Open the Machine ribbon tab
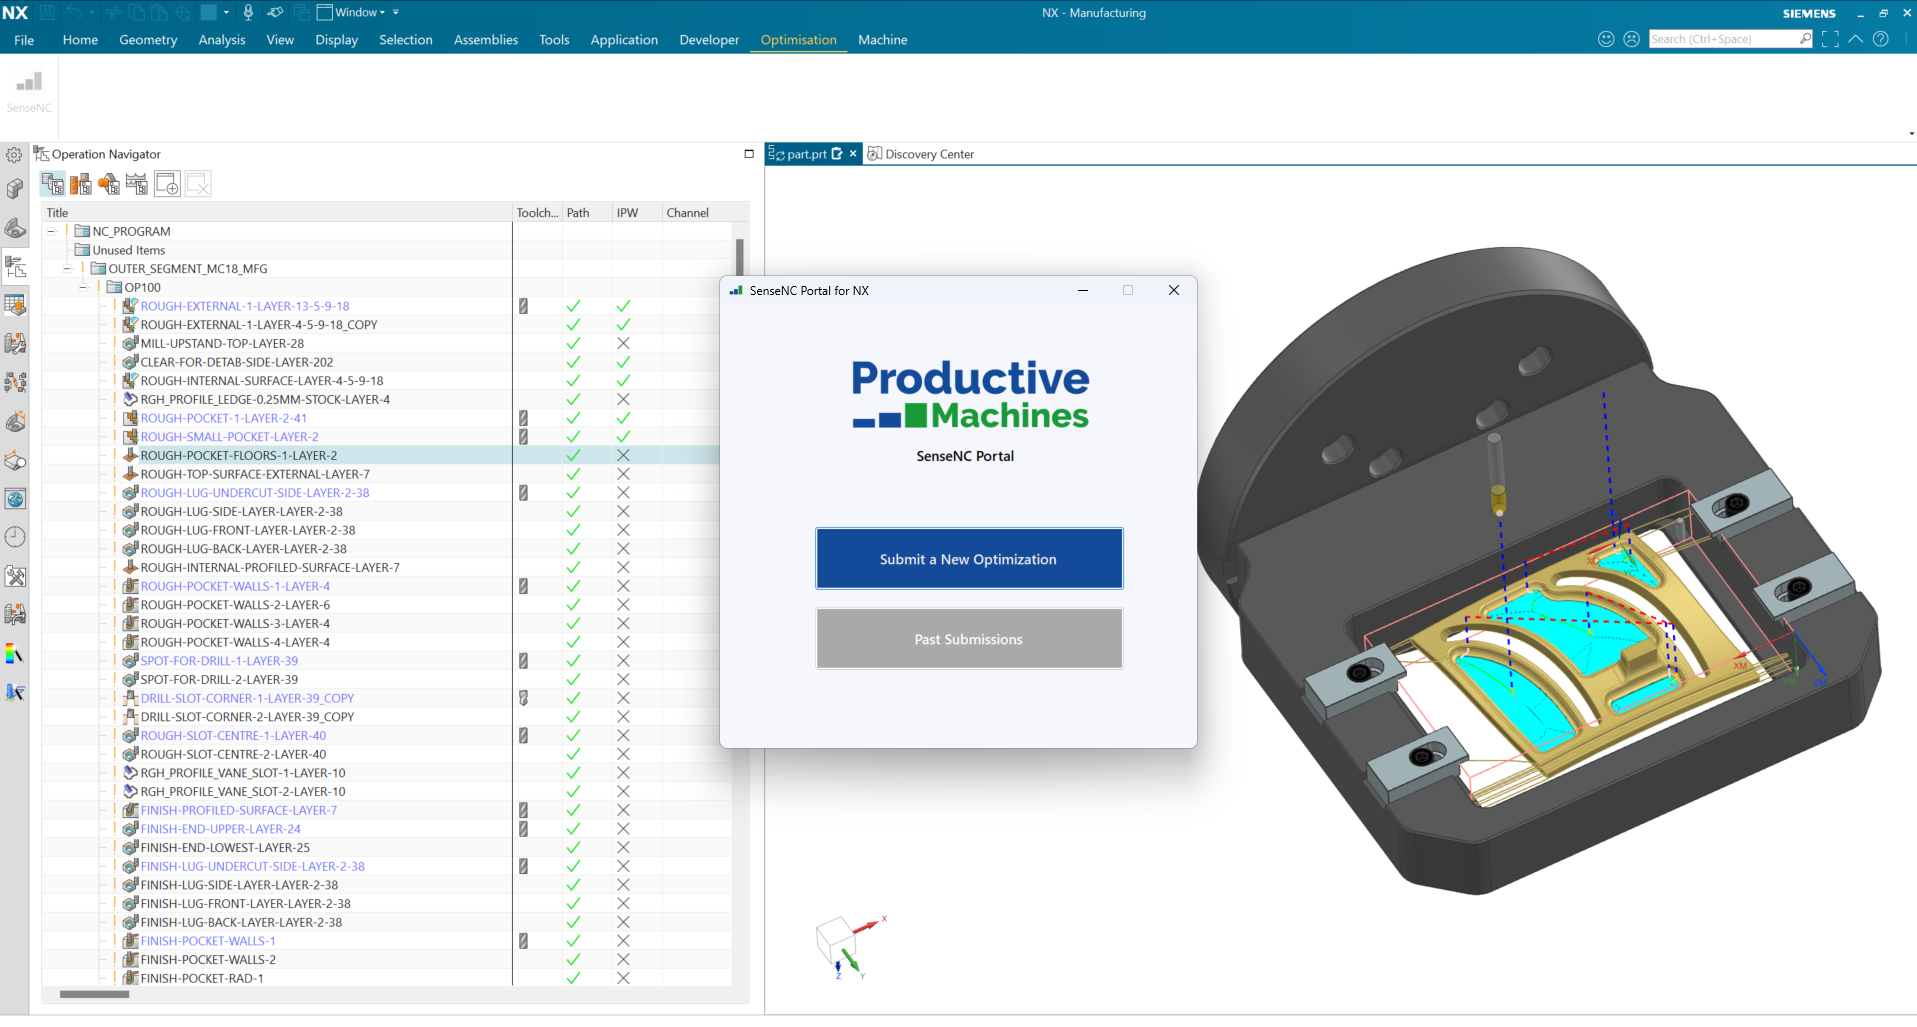 882,40
